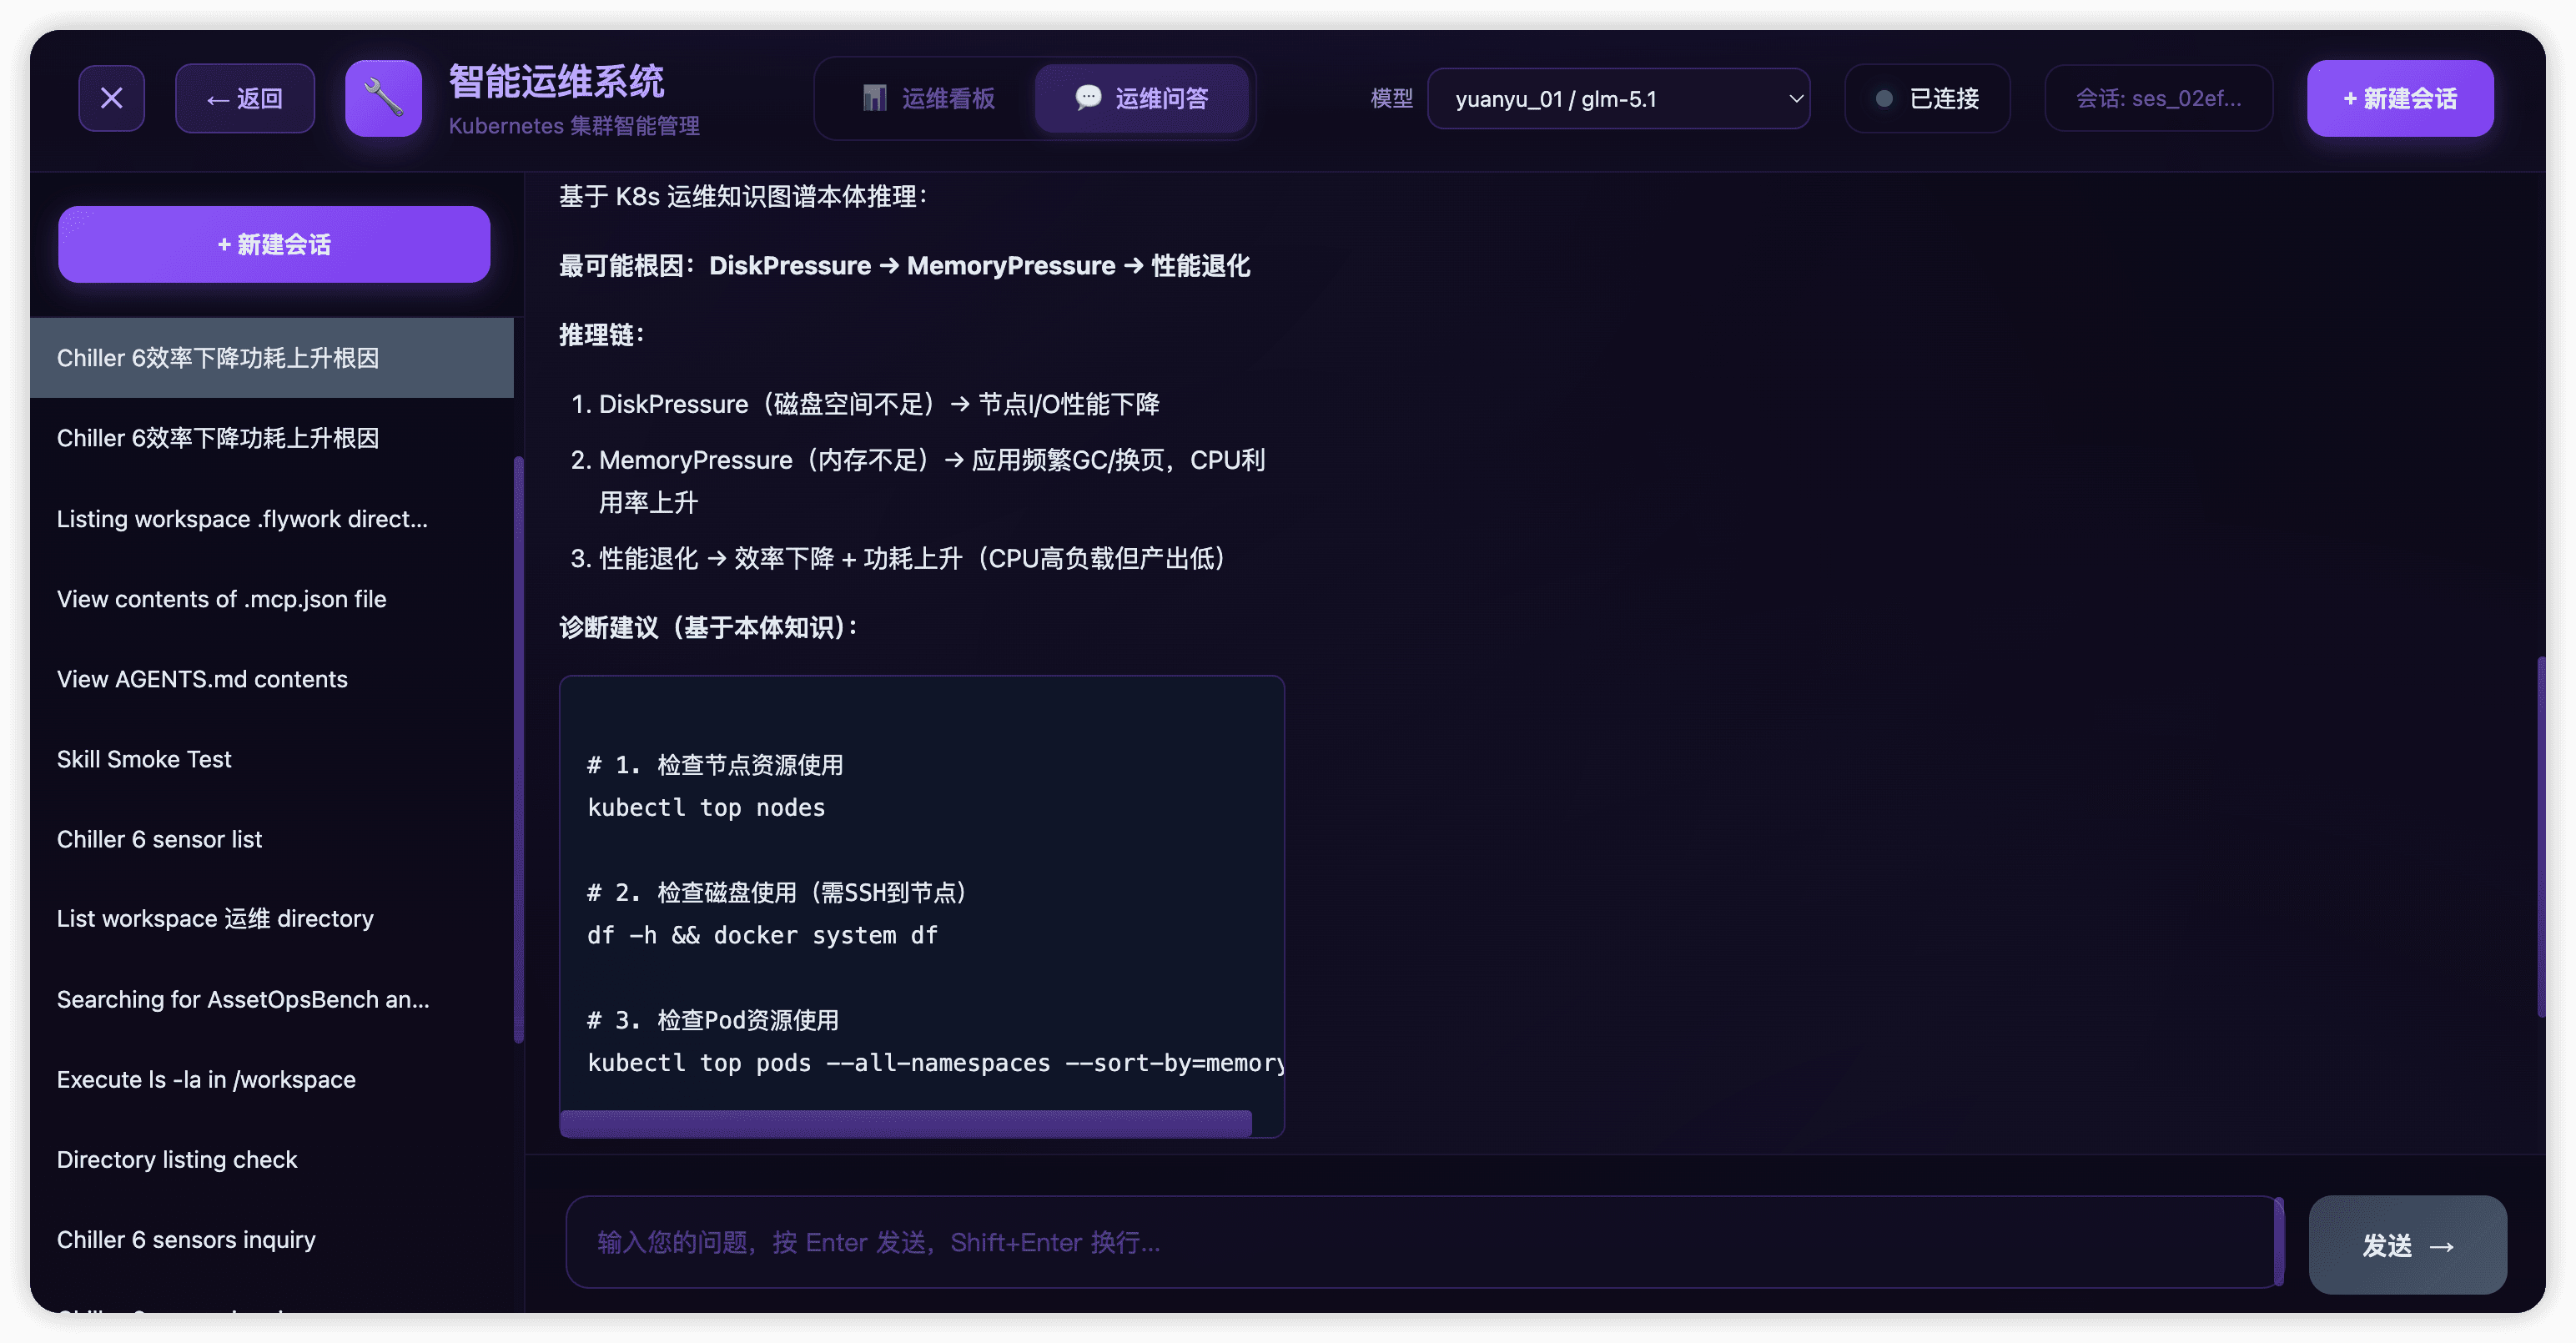
Task: Click the top-right 新建会话 button
Action: (2399, 98)
